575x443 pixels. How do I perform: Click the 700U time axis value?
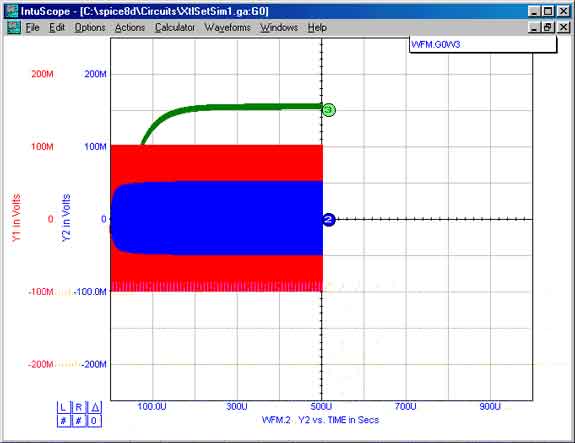pyautogui.click(x=406, y=406)
